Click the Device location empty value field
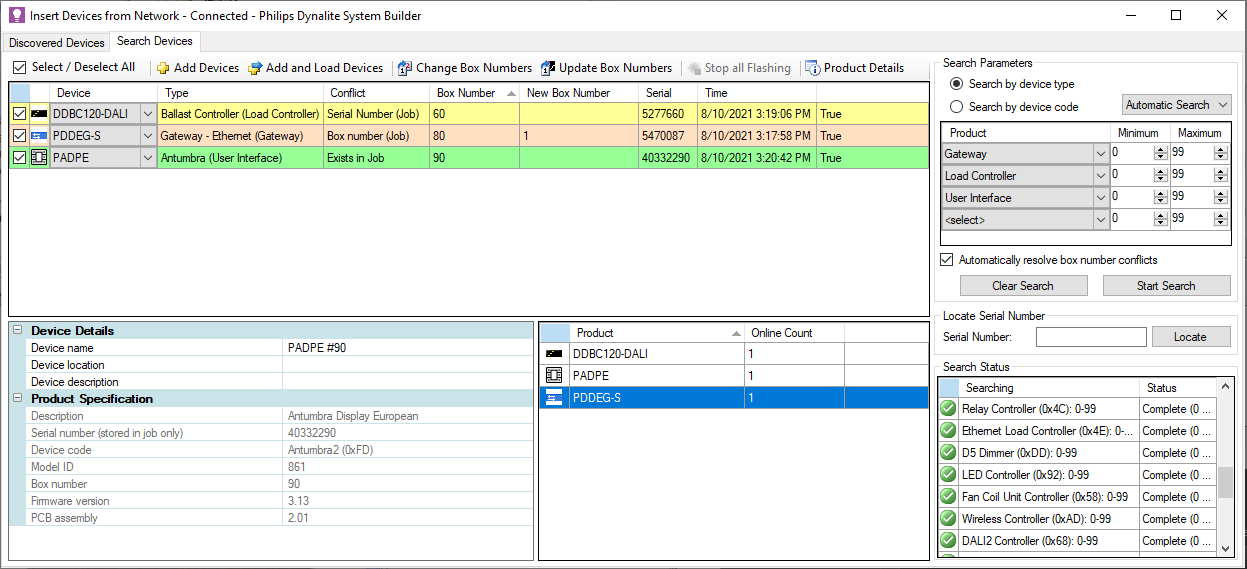The image size is (1247, 569). click(x=408, y=365)
